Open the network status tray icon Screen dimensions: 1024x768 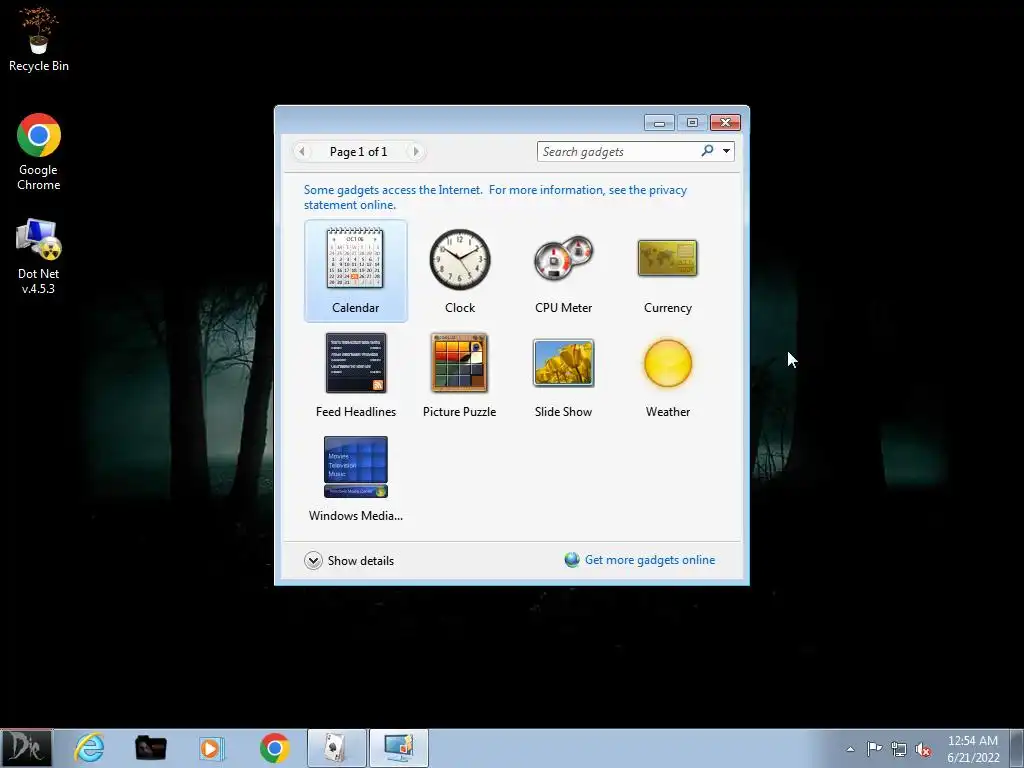coord(899,749)
